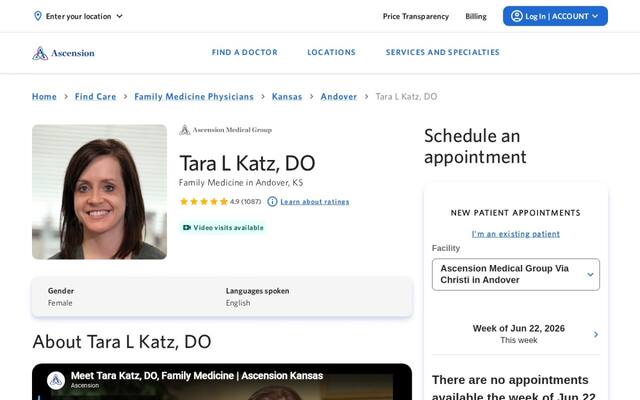This screenshot has height=400, width=640.
Task: Click the Ascension Medical Group logo
Action: pyautogui.click(x=225, y=130)
